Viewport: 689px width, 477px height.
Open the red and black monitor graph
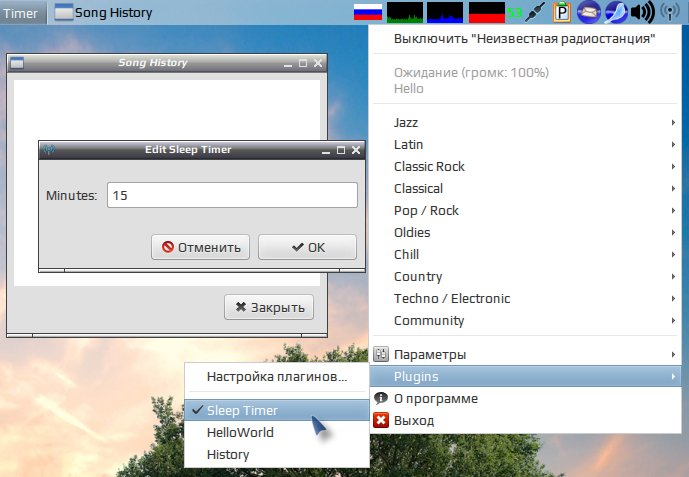pos(487,12)
